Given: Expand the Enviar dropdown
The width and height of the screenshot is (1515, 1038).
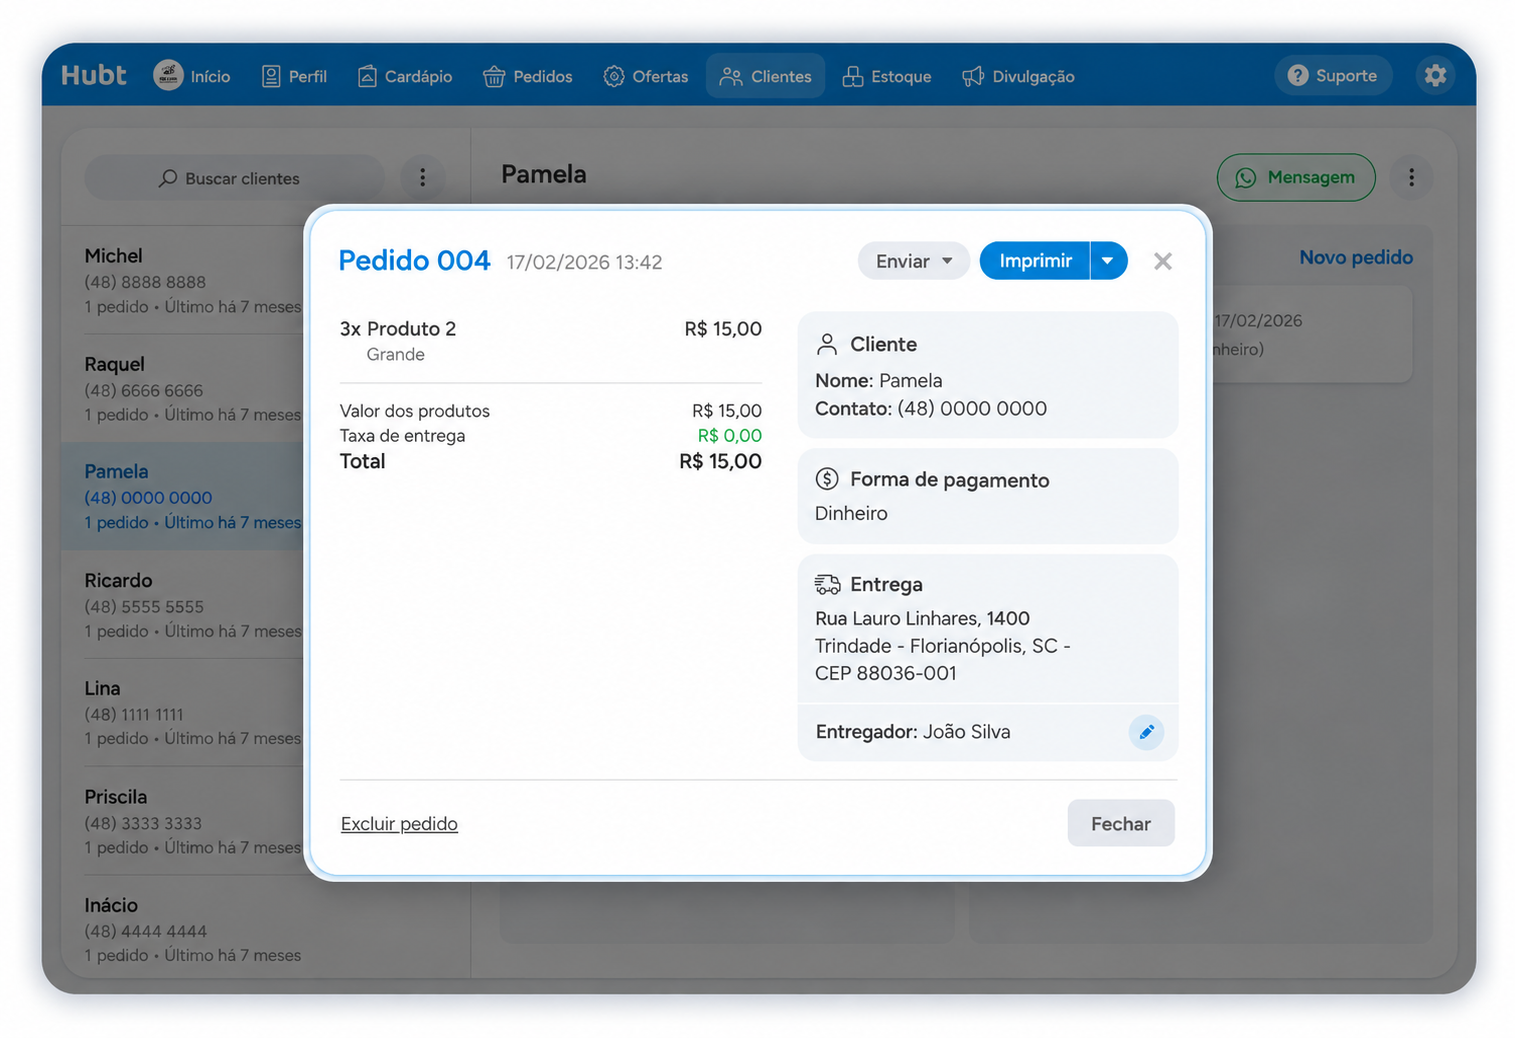Looking at the screenshot, I should pos(913,261).
